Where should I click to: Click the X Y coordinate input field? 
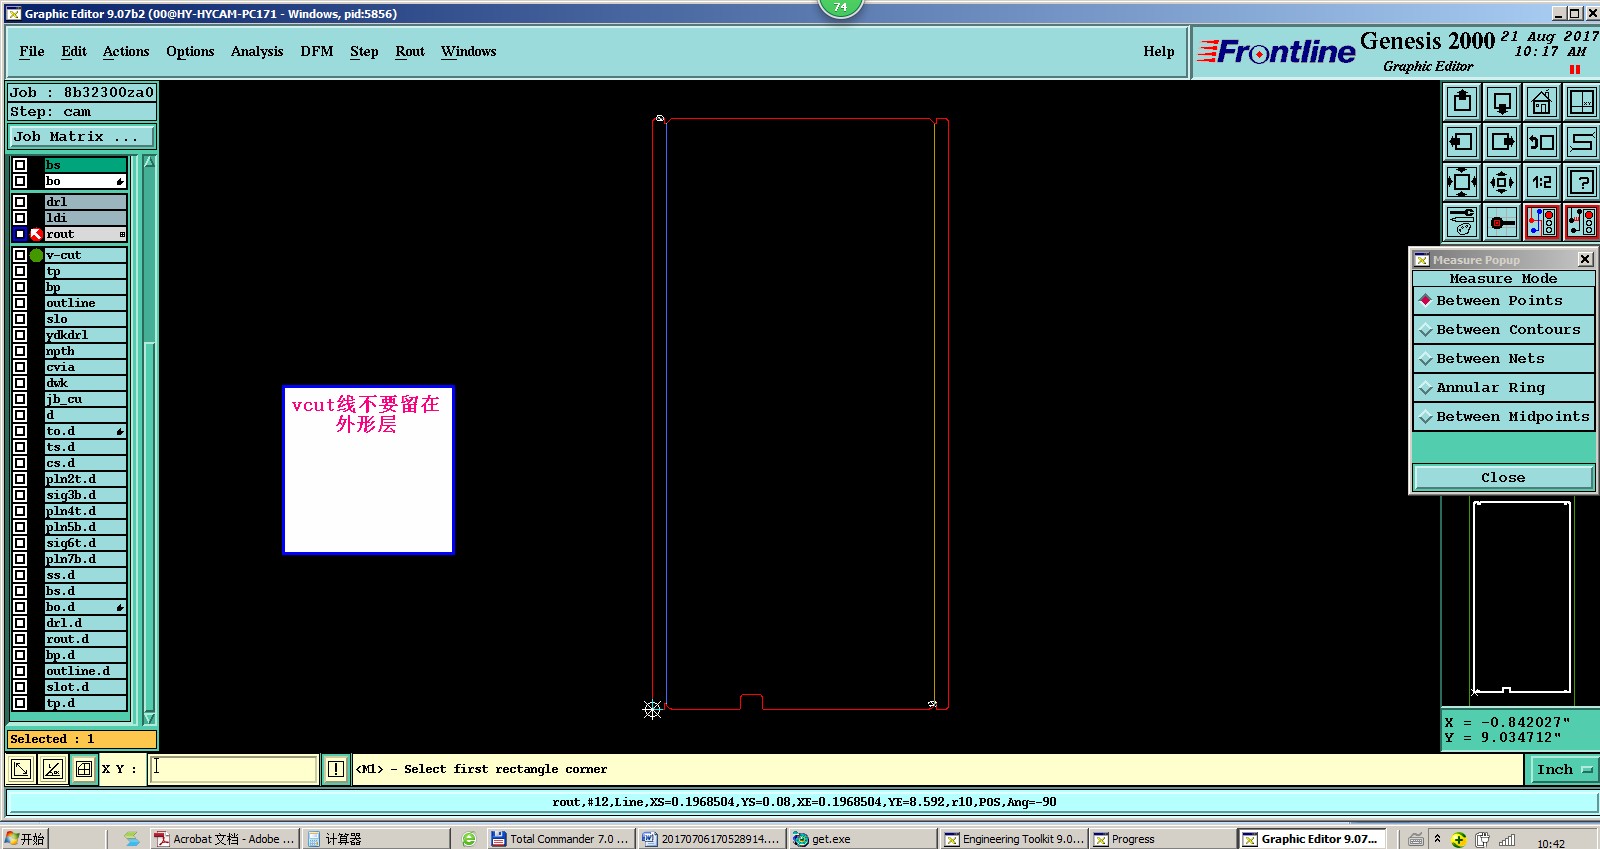tap(234, 769)
